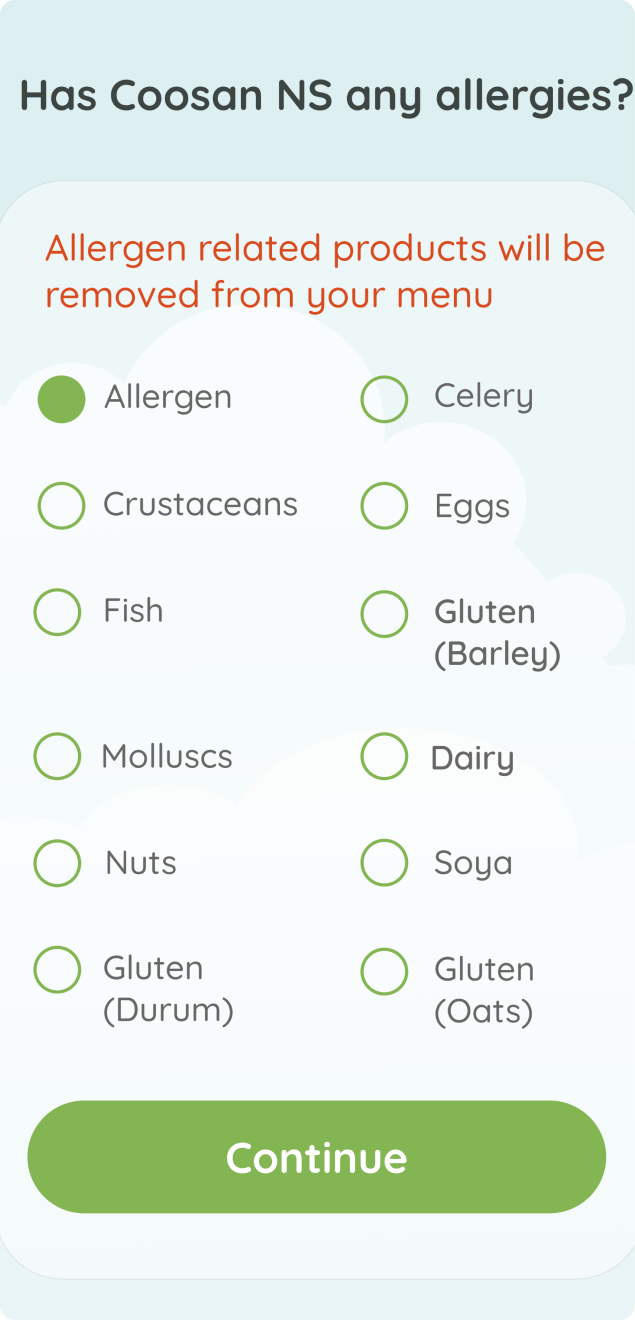Click the Gluten (Barley) label text
635x1320 pixels.
pos(497,633)
